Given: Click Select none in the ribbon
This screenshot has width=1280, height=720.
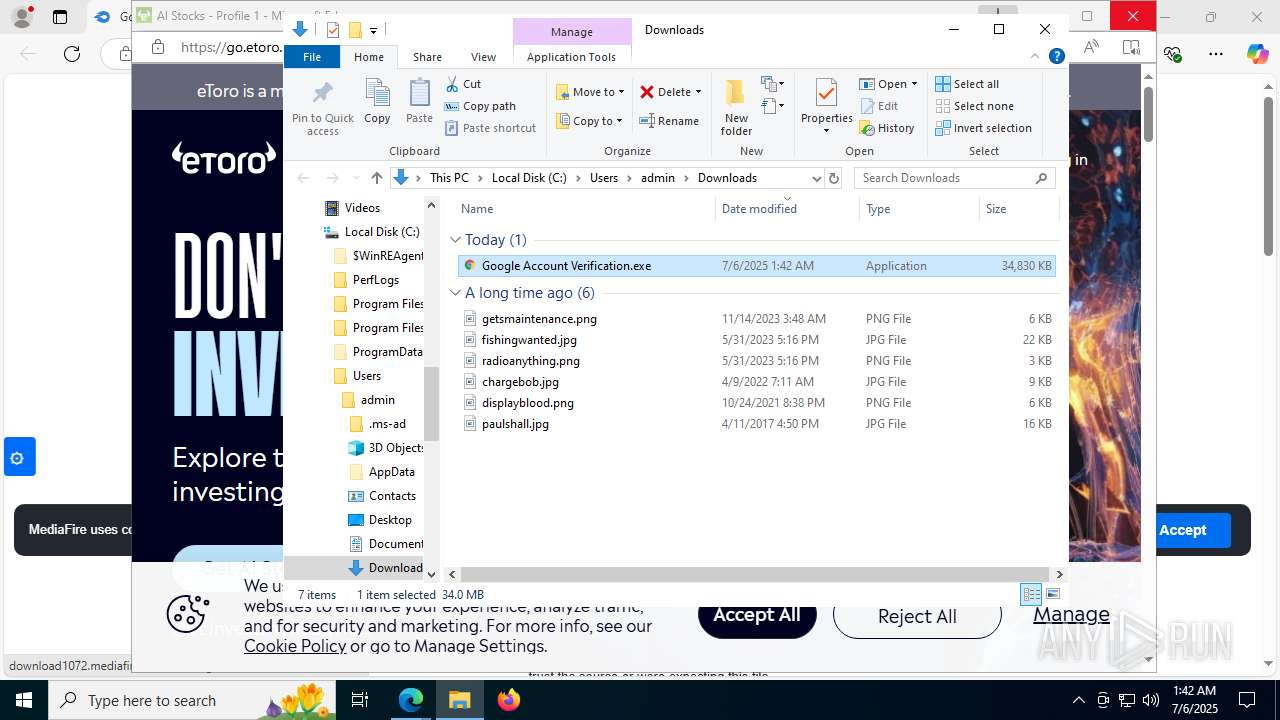Looking at the screenshot, I should [974, 106].
